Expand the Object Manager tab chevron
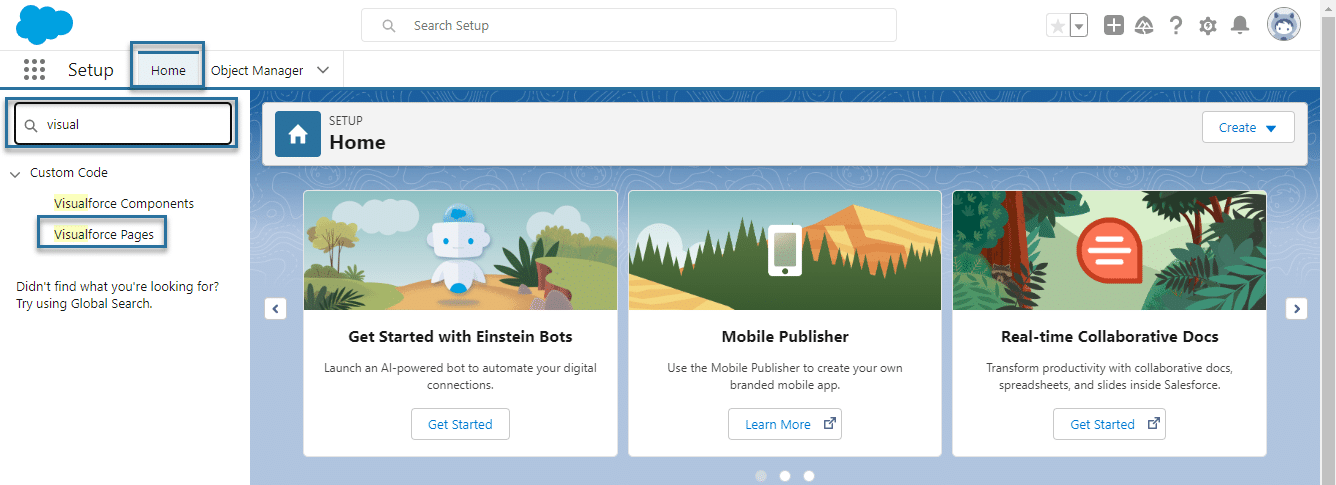Image resolution: width=1336 pixels, height=485 pixels. pos(323,70)
